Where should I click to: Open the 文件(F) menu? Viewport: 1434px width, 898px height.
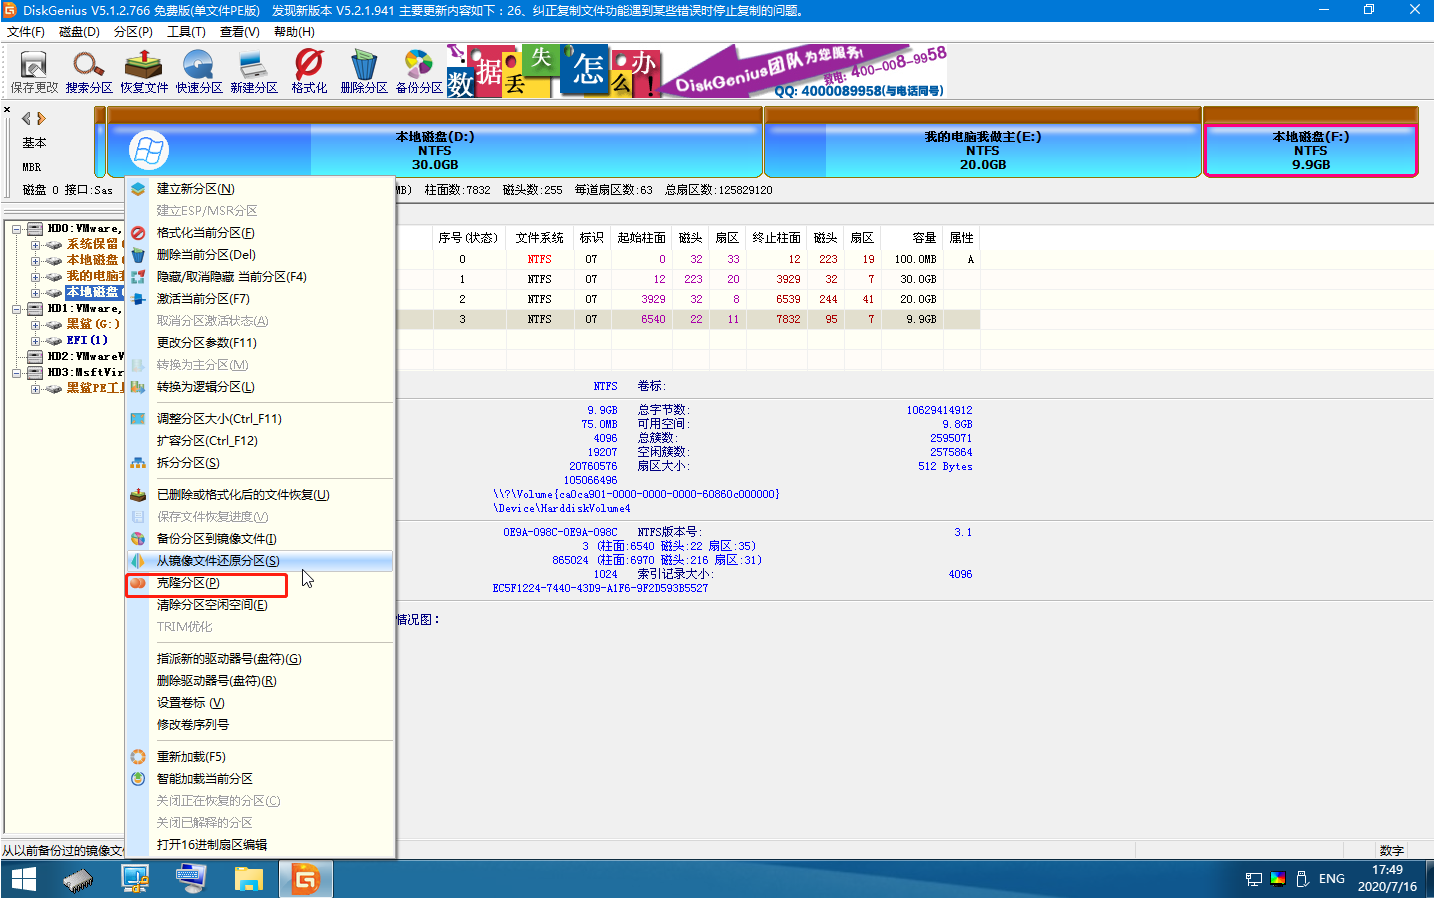[26, 32]
